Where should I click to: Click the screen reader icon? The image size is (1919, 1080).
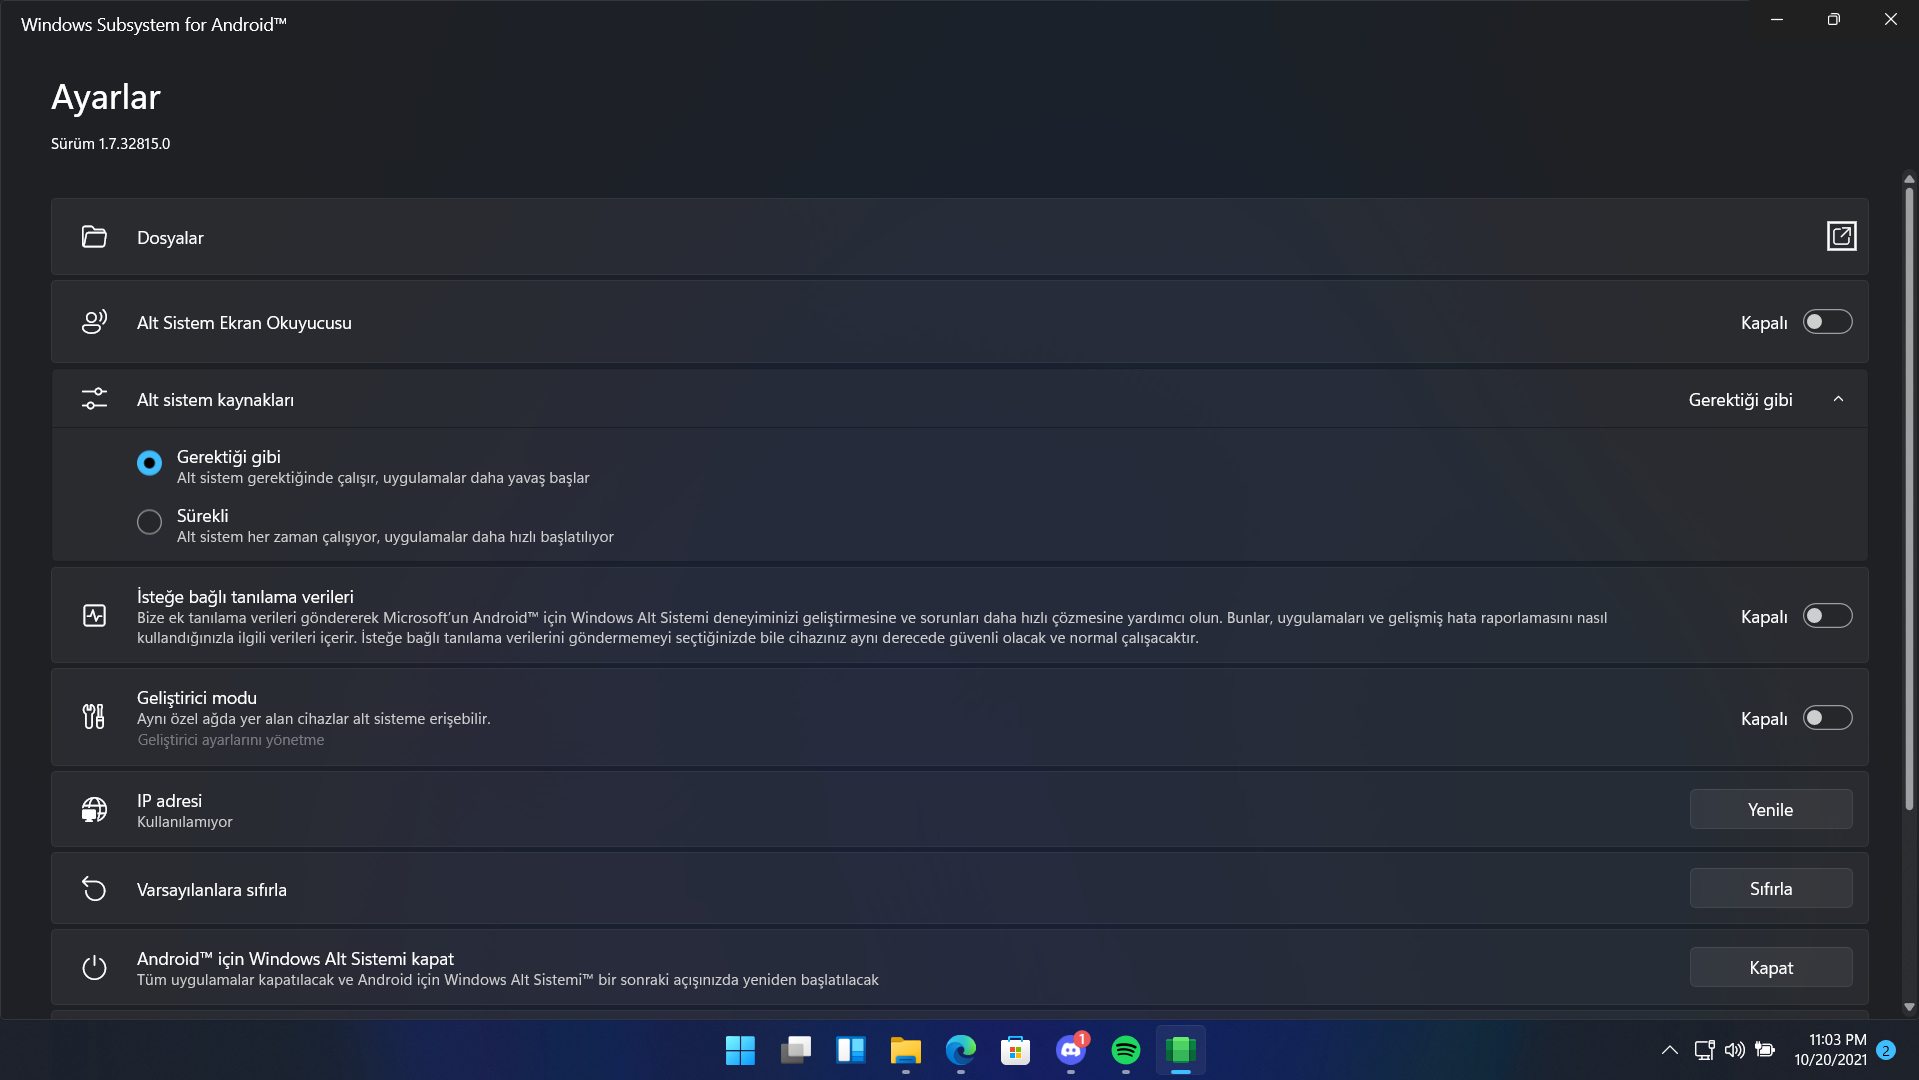(x=94, y=322)
